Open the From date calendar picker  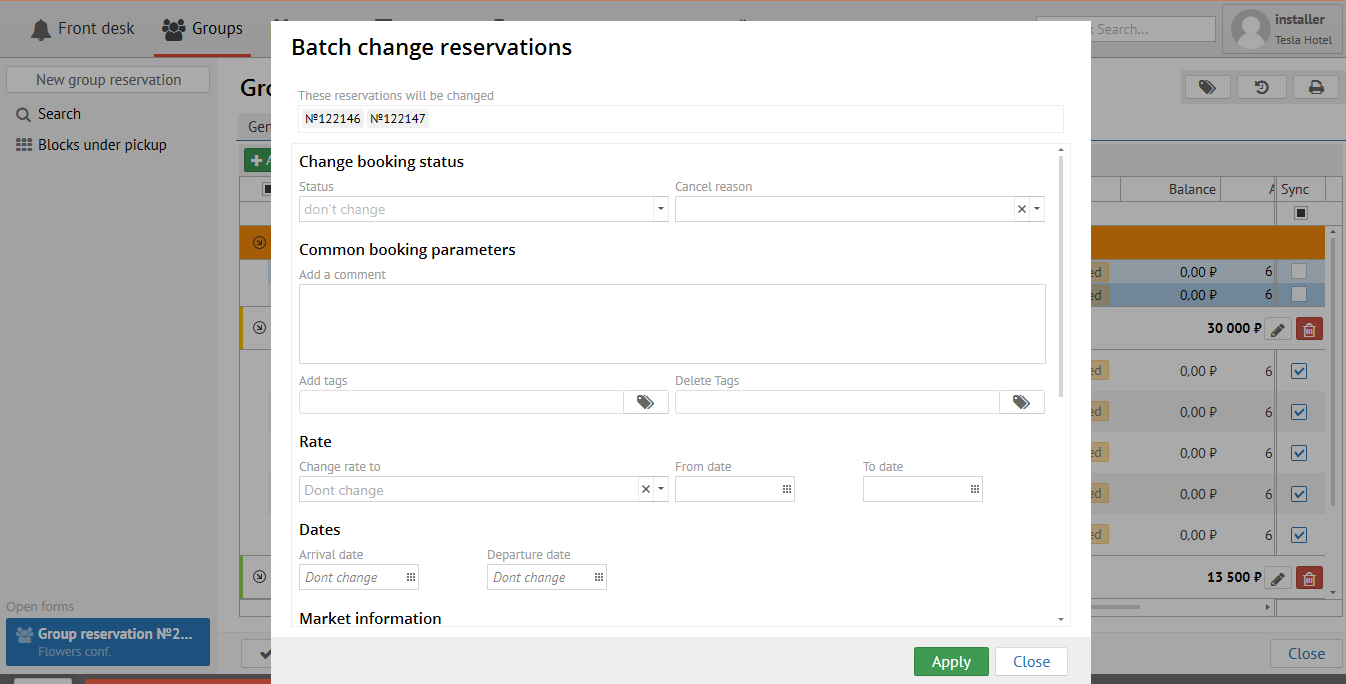pyautogui.click(x=787, y=489)
